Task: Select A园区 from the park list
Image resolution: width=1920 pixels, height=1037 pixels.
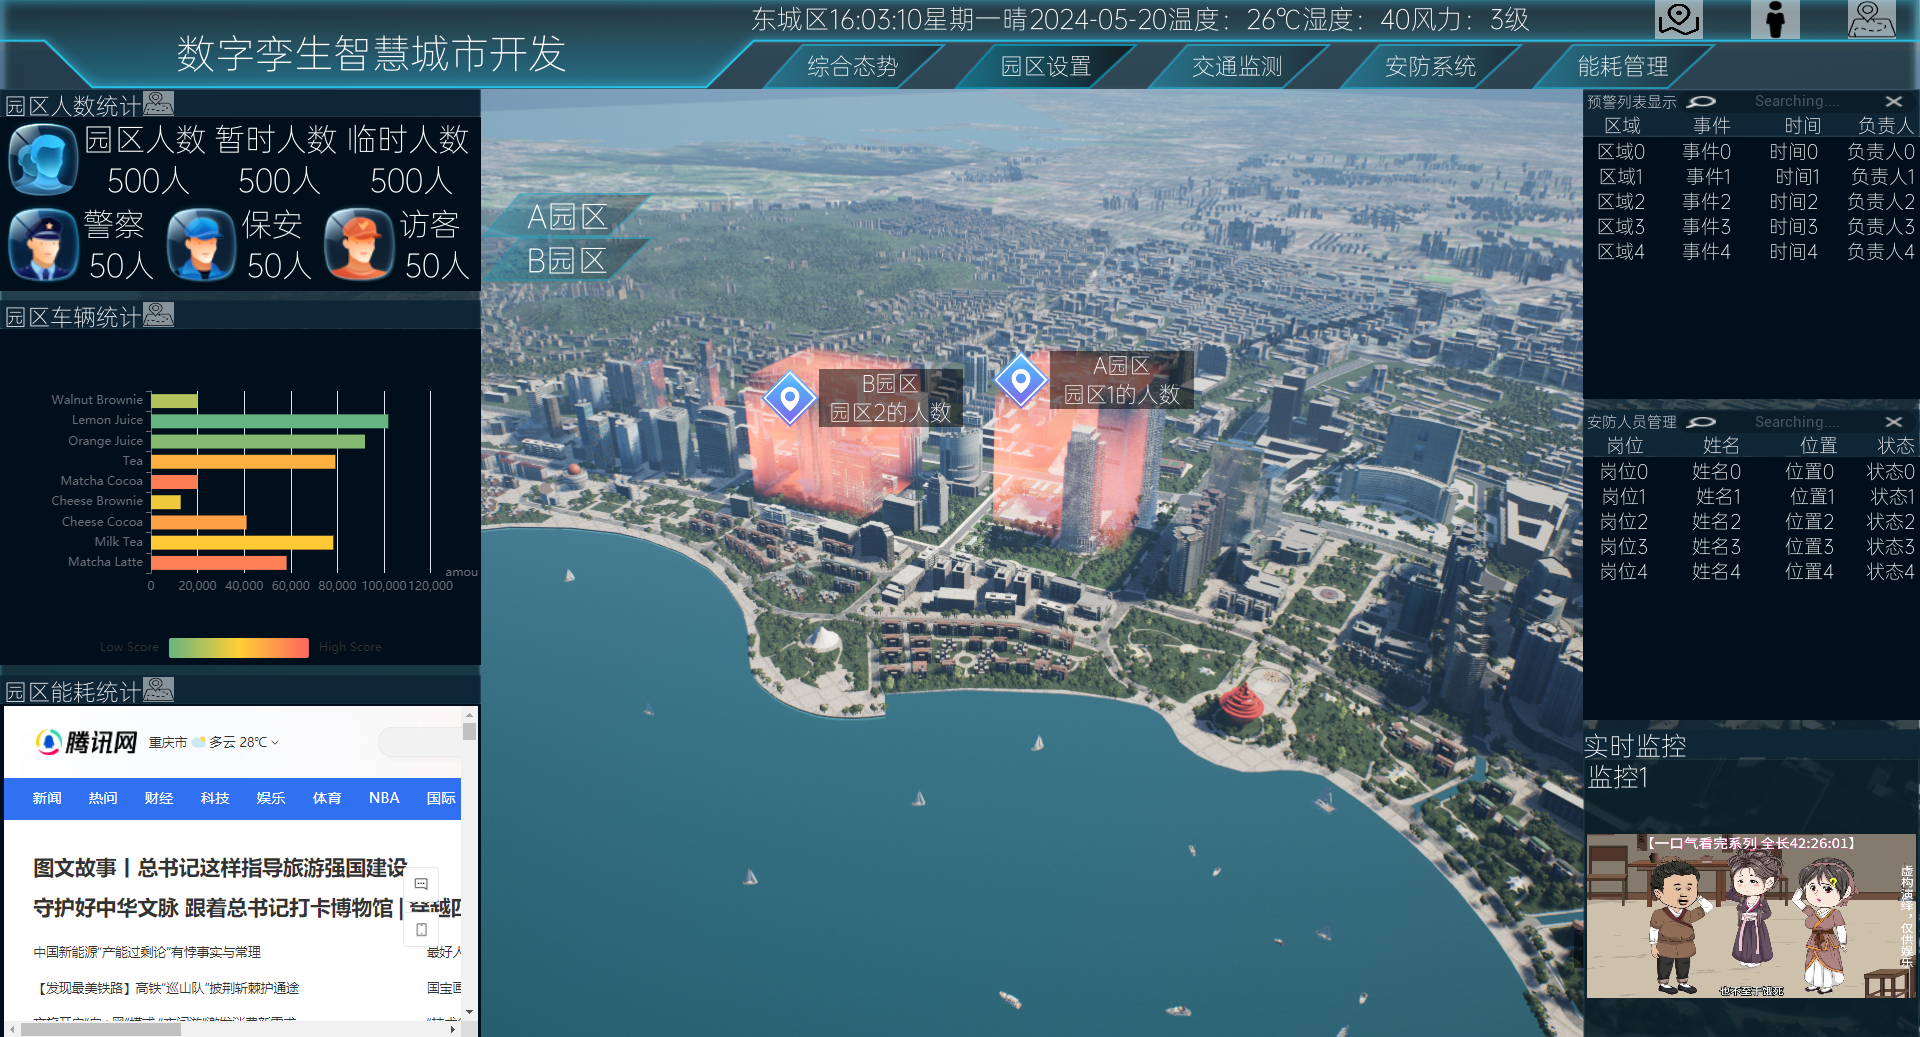Action: coord(567,216)
